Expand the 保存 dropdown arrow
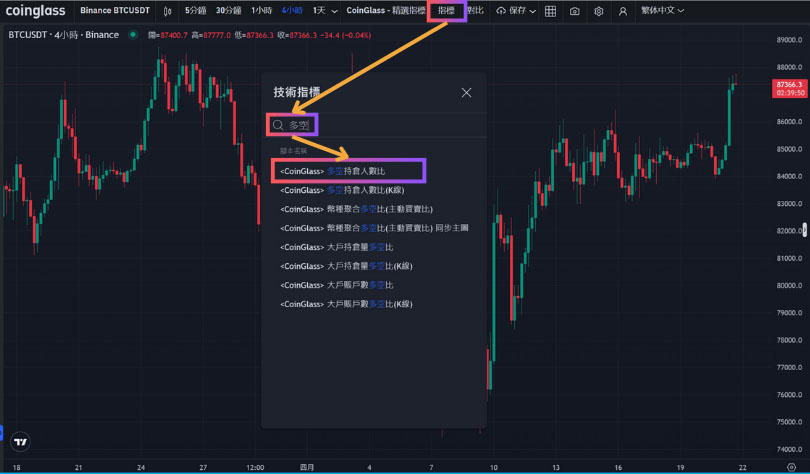 [533, 11]
